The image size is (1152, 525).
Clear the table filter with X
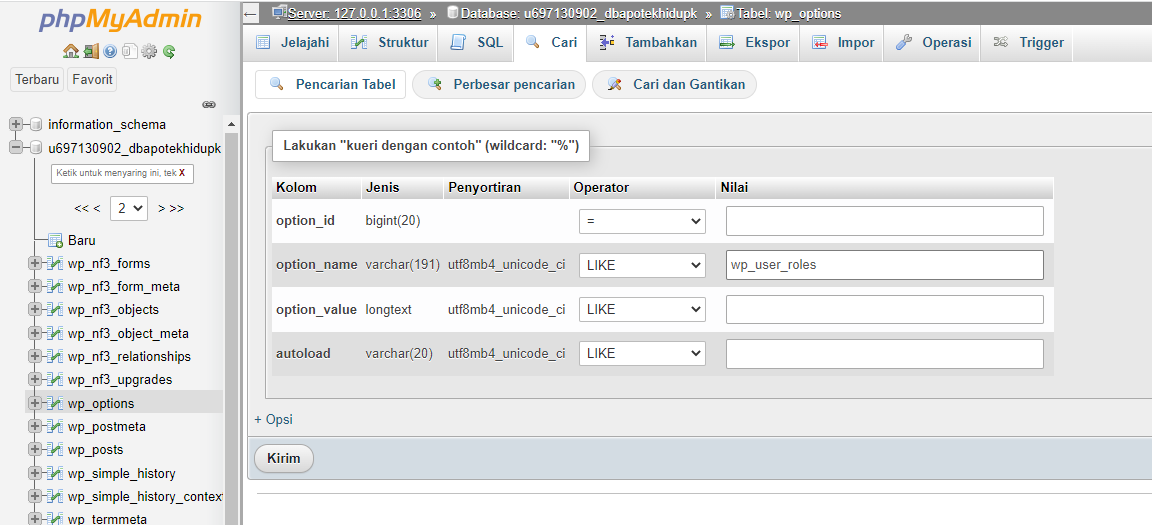[182, 174]
